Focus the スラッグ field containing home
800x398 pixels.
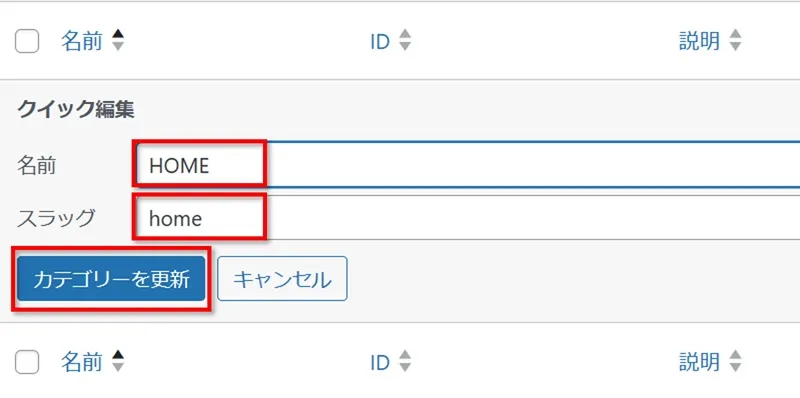click(x=467, y=218)
